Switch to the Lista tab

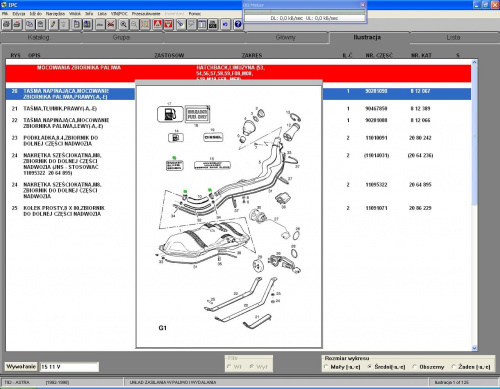click(453, 38)
